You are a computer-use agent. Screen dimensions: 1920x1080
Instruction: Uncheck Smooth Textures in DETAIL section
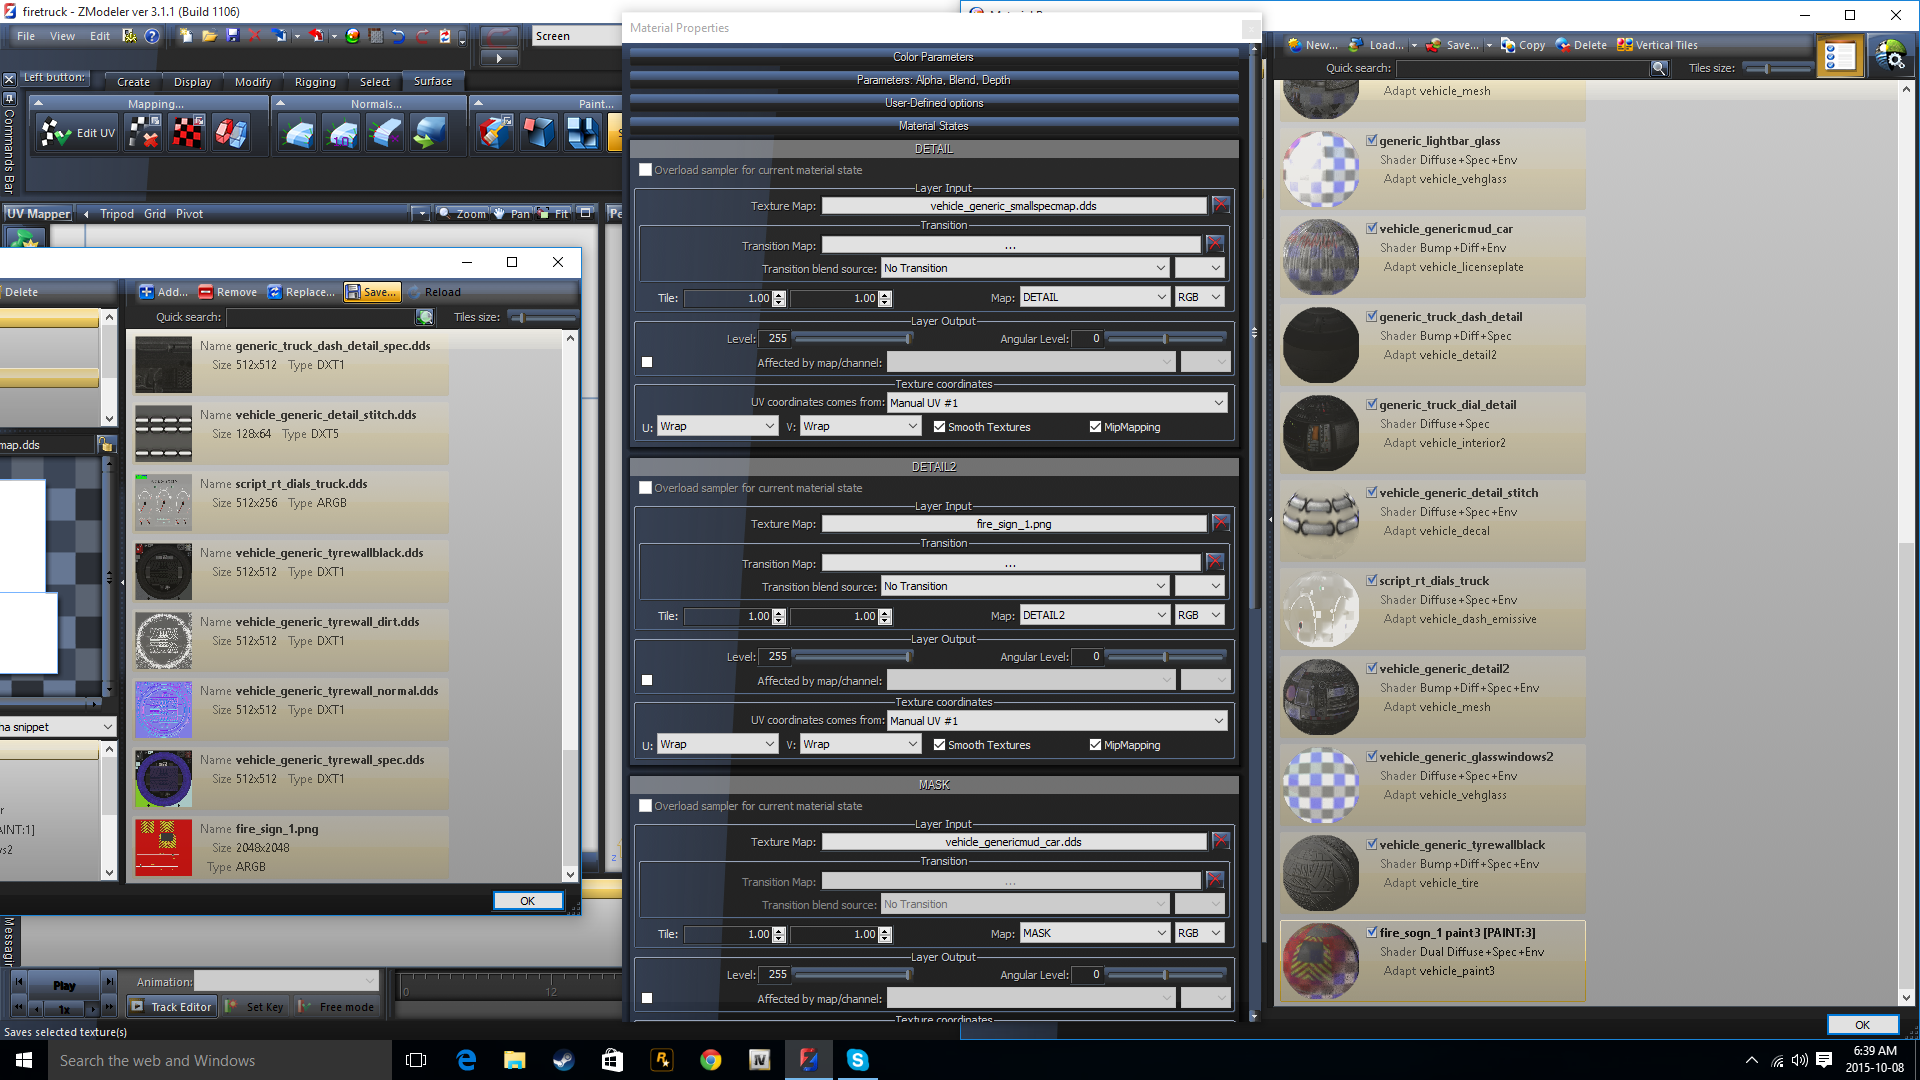939,427
